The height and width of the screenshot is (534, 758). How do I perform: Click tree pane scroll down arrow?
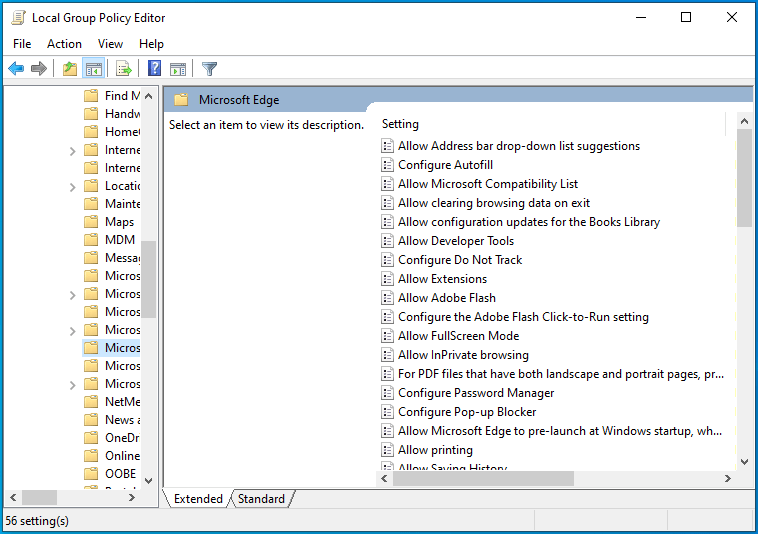pyautogui.click(x=149, y=481)
